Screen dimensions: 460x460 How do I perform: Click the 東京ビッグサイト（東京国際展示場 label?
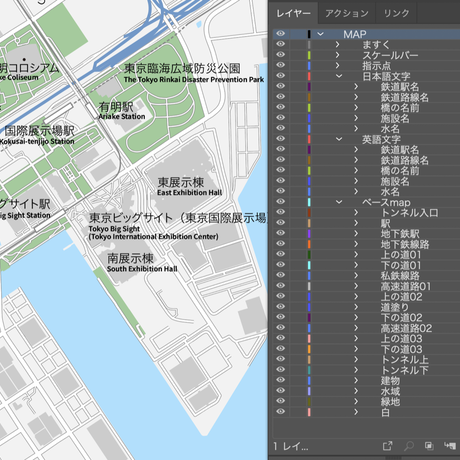click(x=178, y=218)
